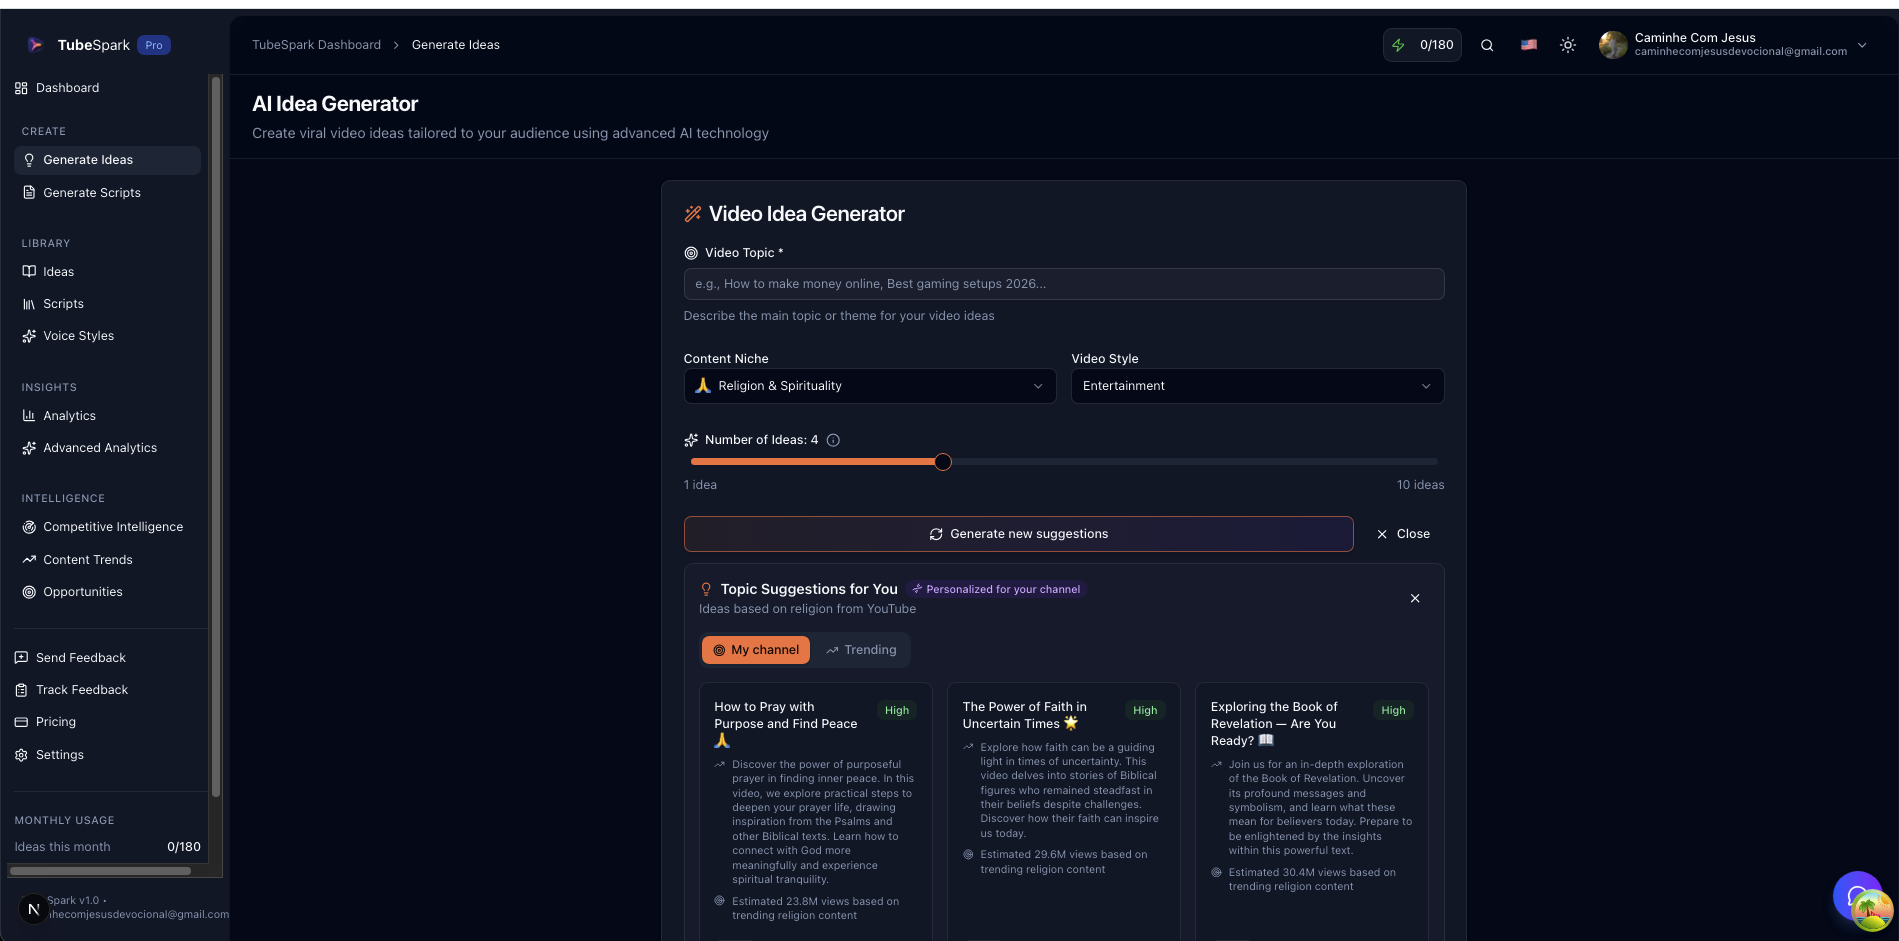The height and width of the screenshot is (941, 1899).
Task: Click the TubeSpark logo icon
Action: (35, 45)
